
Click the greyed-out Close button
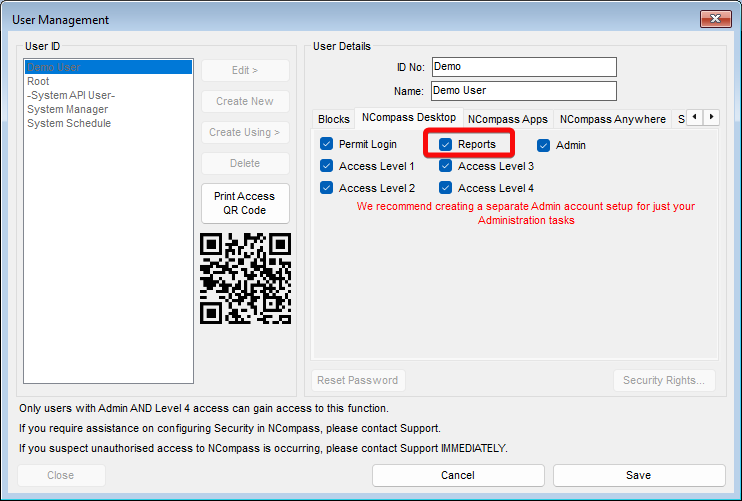pos(61,475)
